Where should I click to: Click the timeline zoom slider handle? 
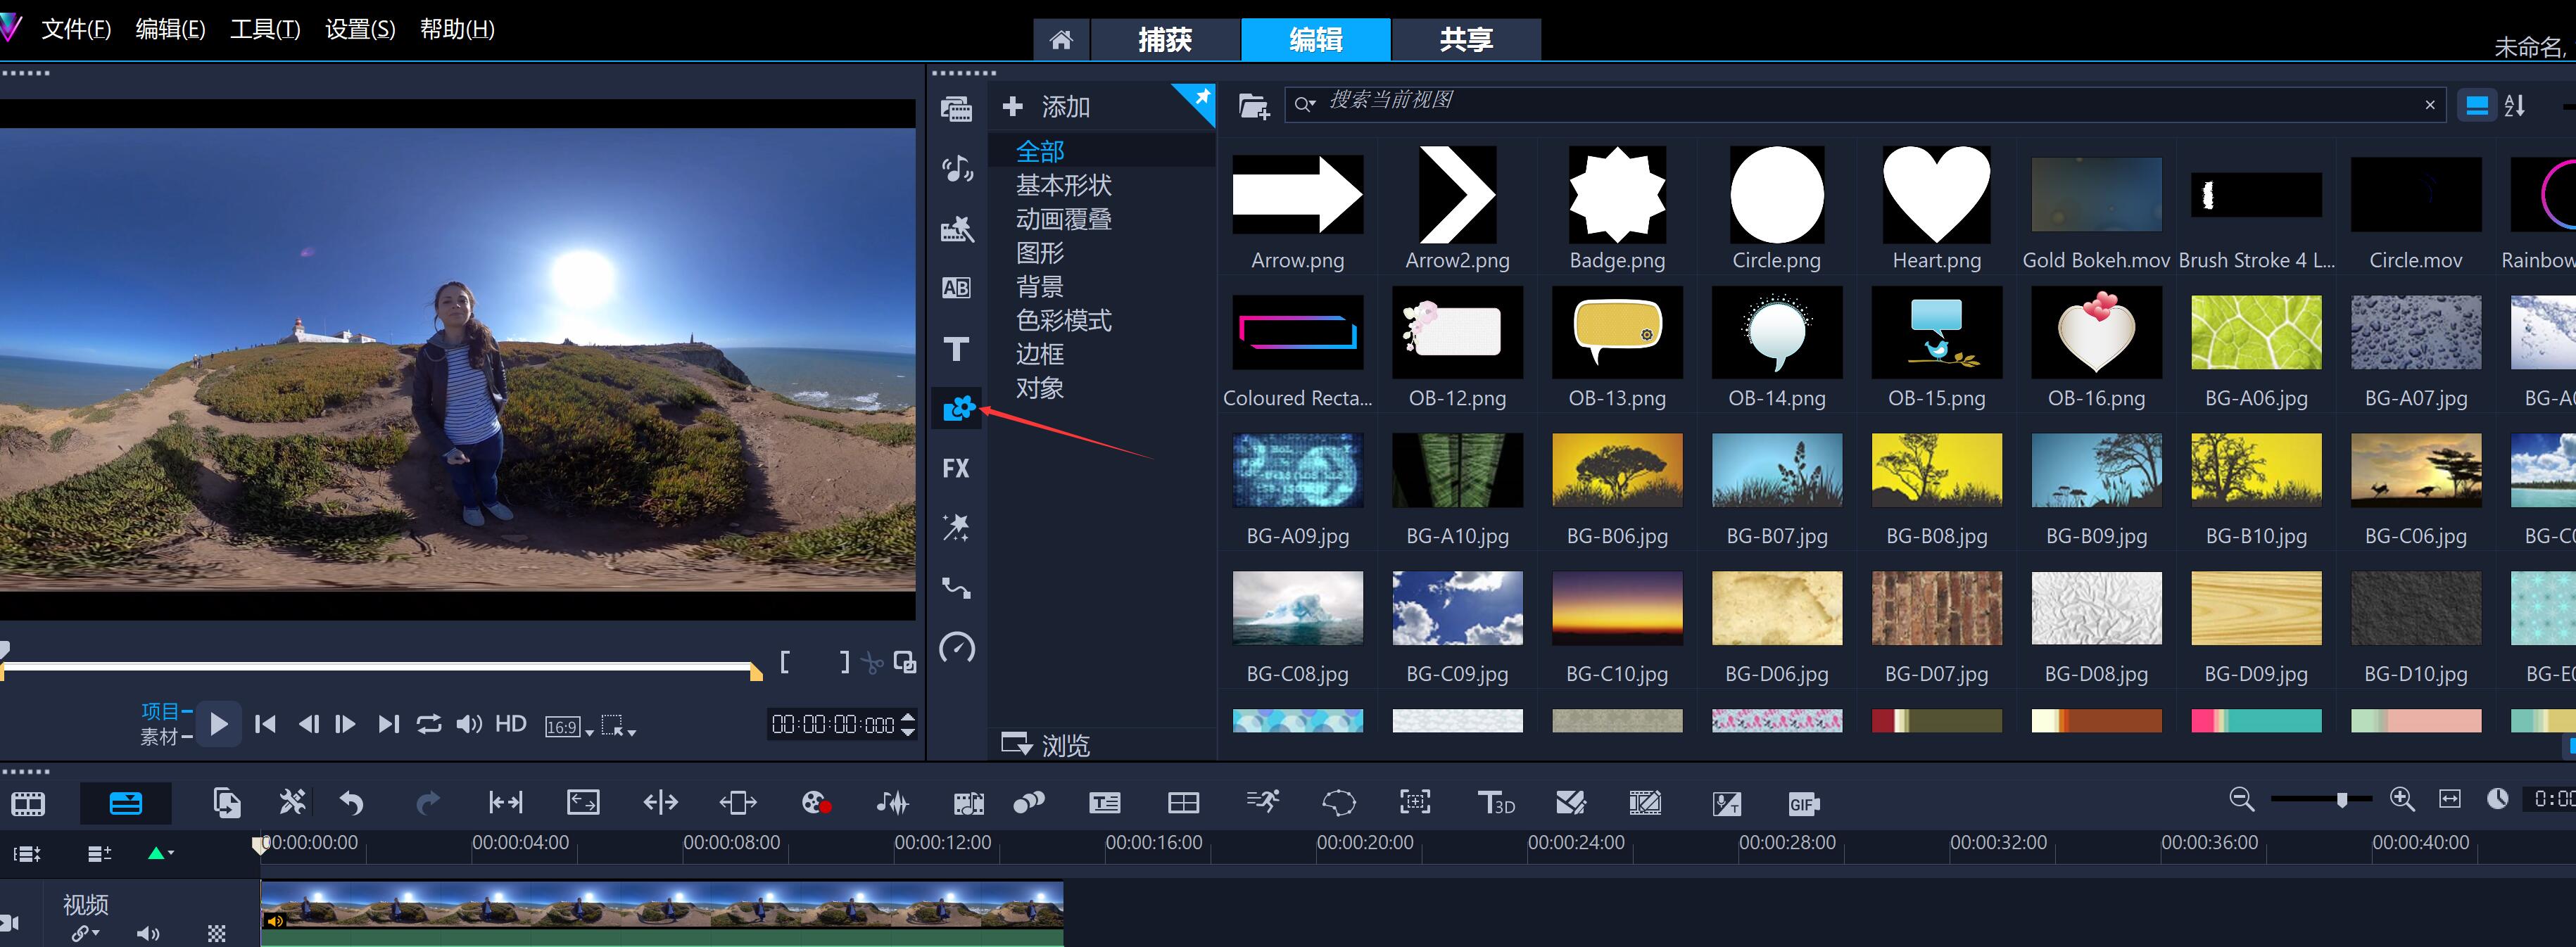[x=2341, y=799]
